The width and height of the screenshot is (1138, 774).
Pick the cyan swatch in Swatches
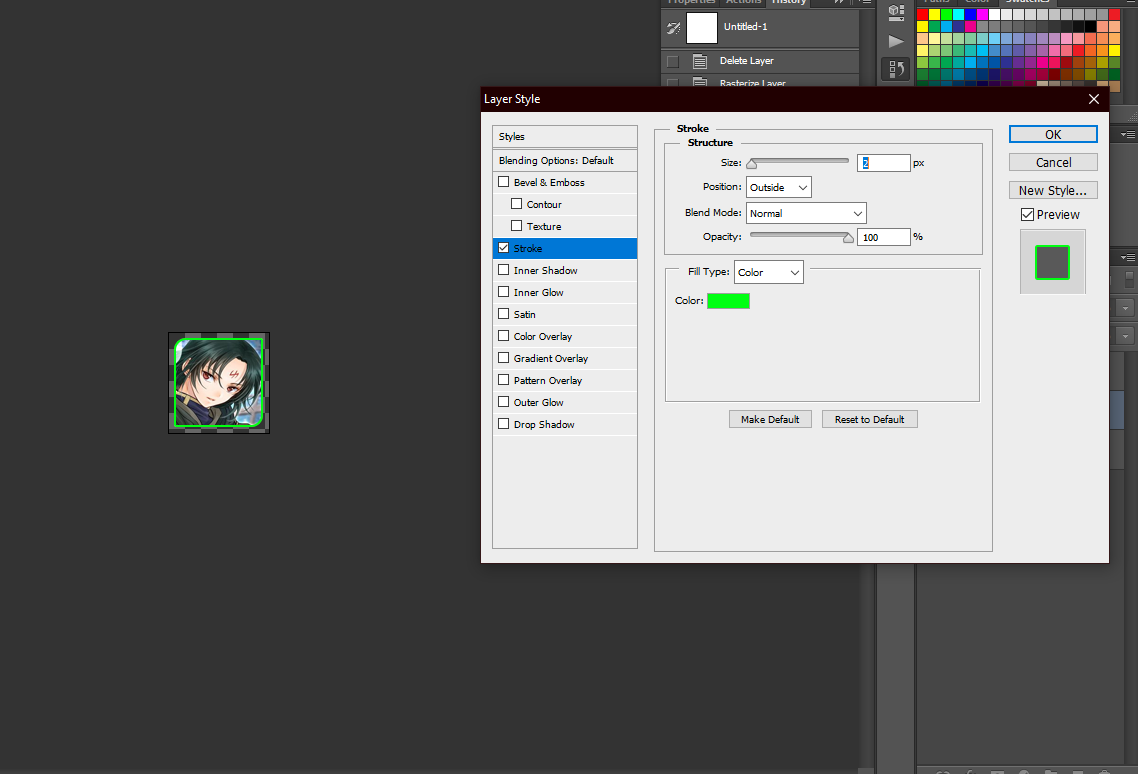pyautogui.click(x=958, y=14)
